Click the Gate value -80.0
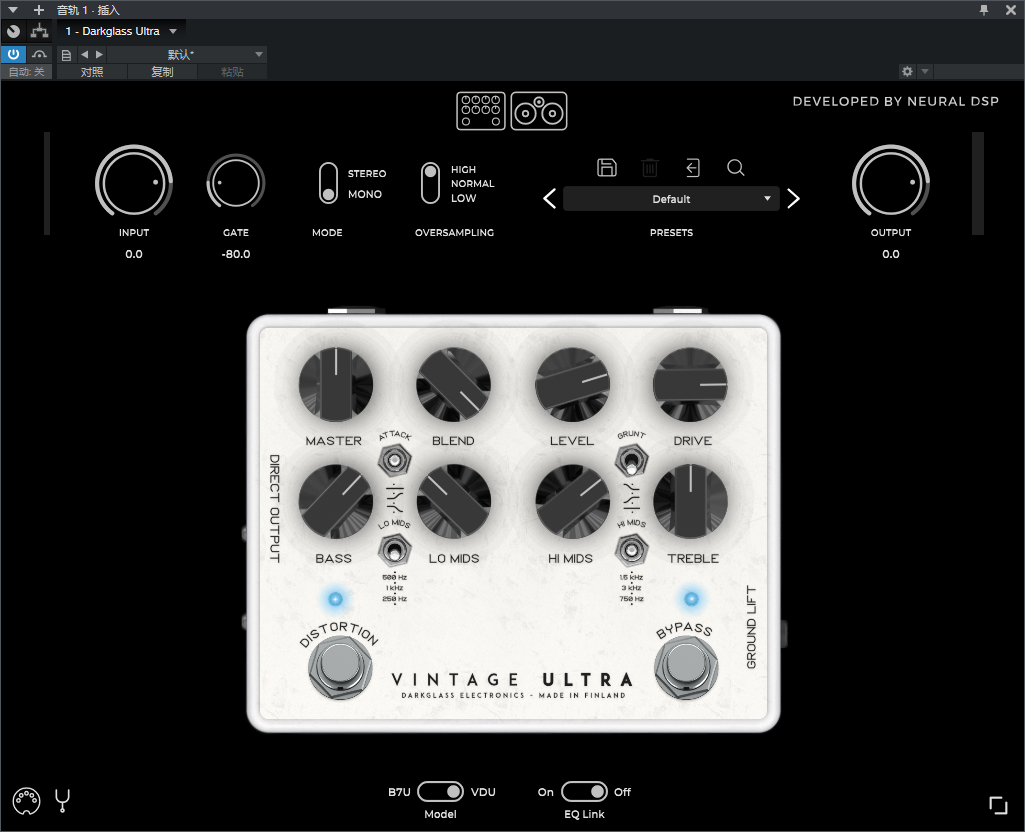The image size is (1025, 832). coord(236,254)
